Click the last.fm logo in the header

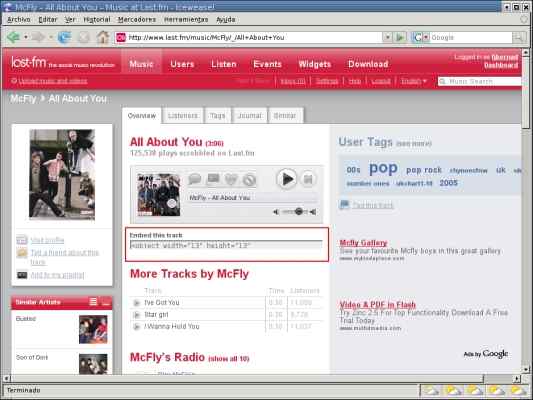click(x=28, y=63)
